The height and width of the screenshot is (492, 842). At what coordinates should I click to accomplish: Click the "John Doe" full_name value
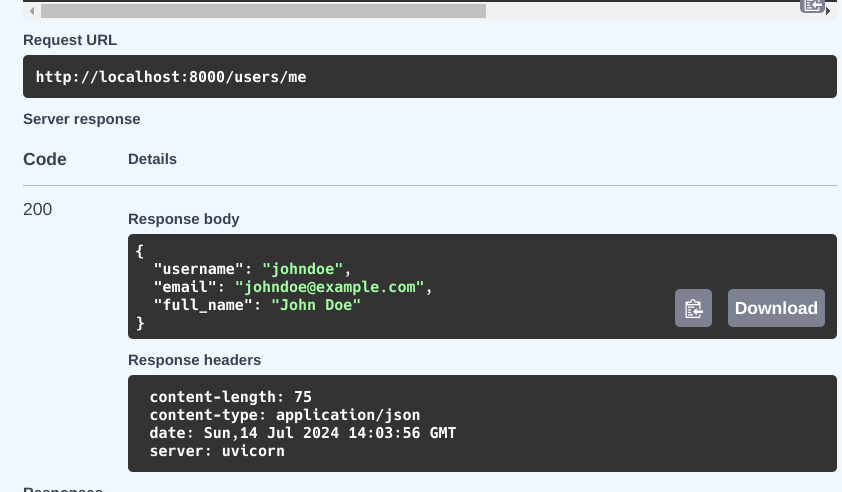316,305
